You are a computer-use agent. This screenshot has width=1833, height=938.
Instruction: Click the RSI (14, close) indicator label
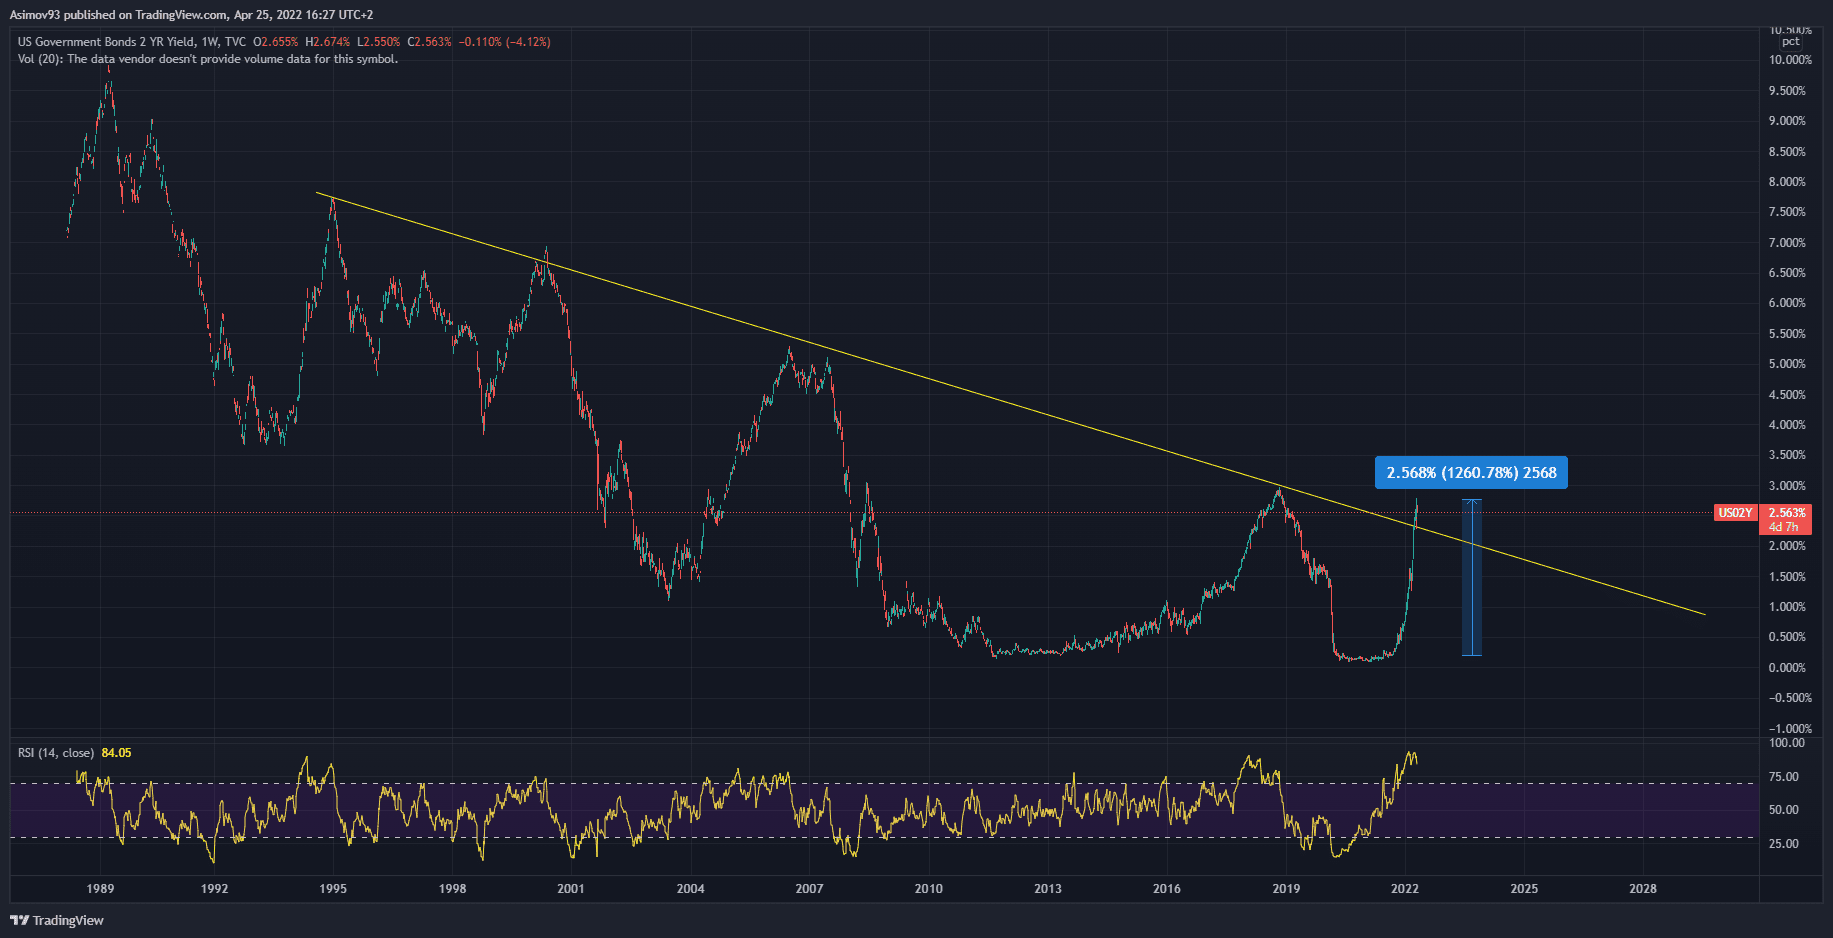pos(56,753)
